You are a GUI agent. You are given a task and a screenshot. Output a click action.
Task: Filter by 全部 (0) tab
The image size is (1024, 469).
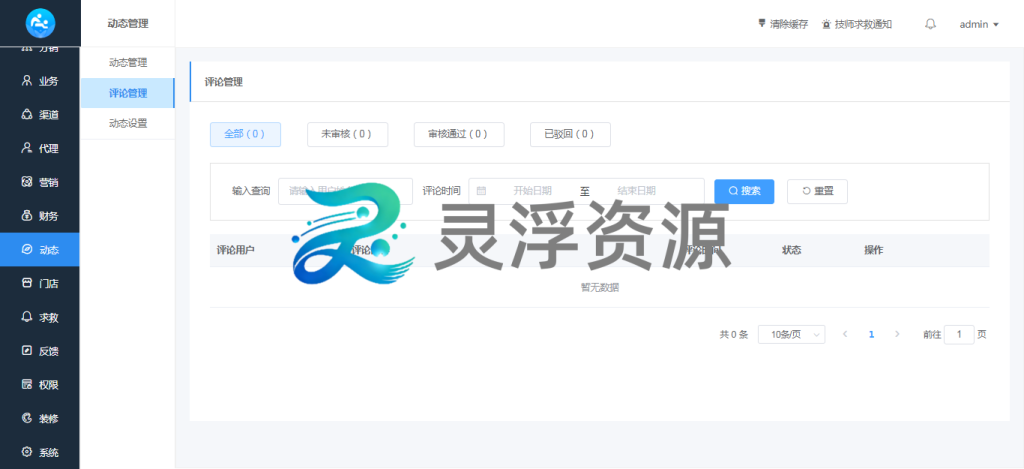pos(246,134)
